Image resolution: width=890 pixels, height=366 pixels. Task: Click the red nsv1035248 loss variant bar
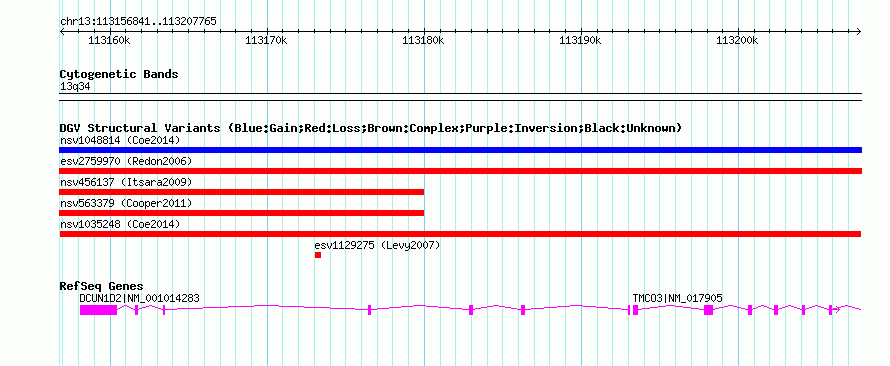460,234
